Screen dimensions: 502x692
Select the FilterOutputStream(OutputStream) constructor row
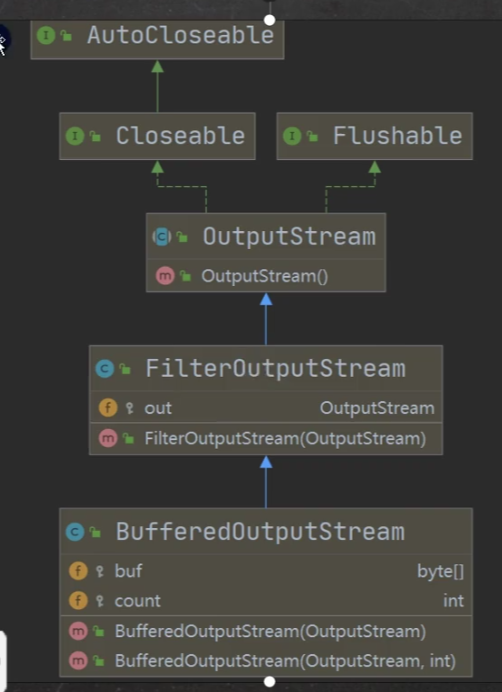[266, 439]
